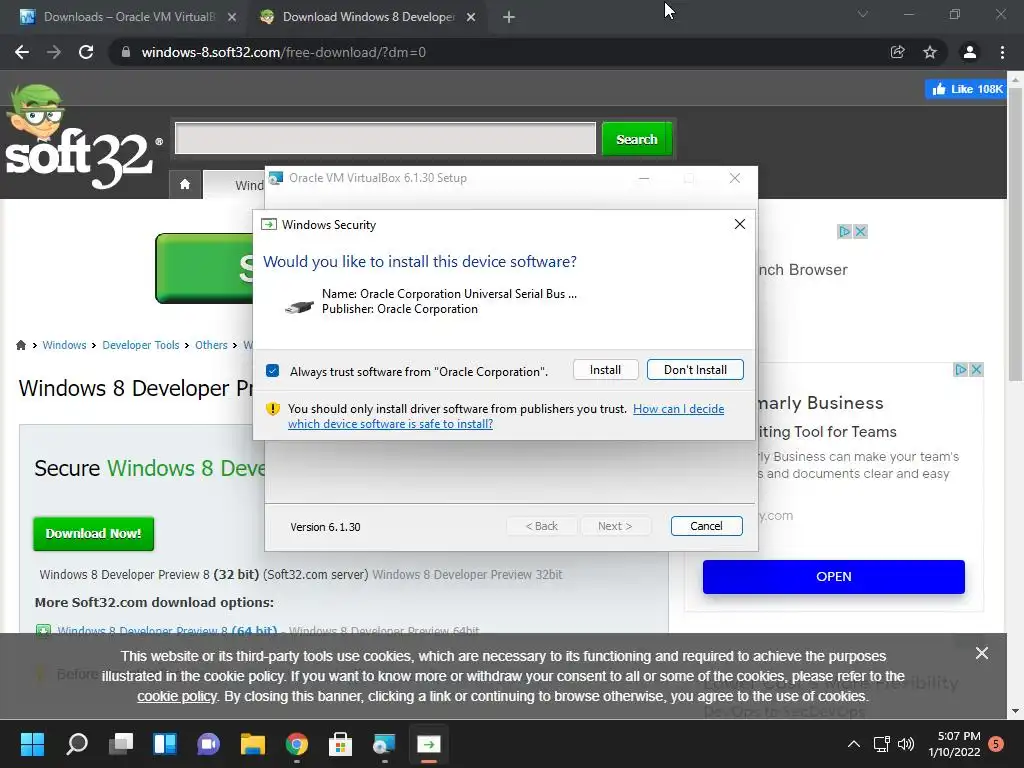Open Developer Tools breadcrumb link
This screenshot has width=1024, height=768.
tap(140, 345)
